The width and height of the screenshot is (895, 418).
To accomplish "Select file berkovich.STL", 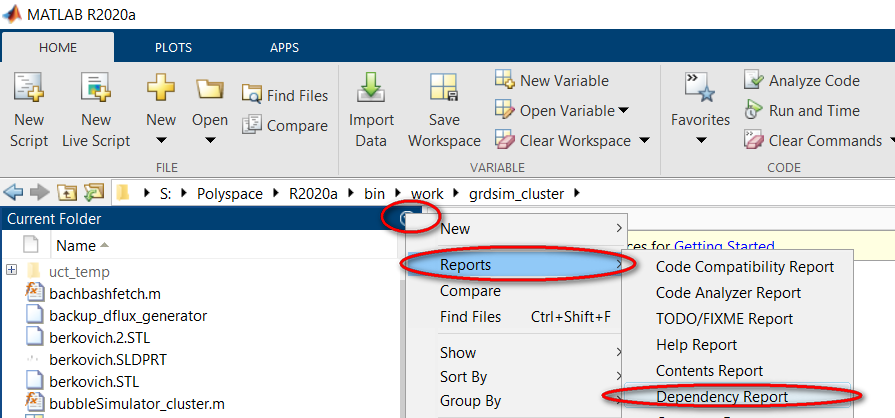I will pos(94,381).
